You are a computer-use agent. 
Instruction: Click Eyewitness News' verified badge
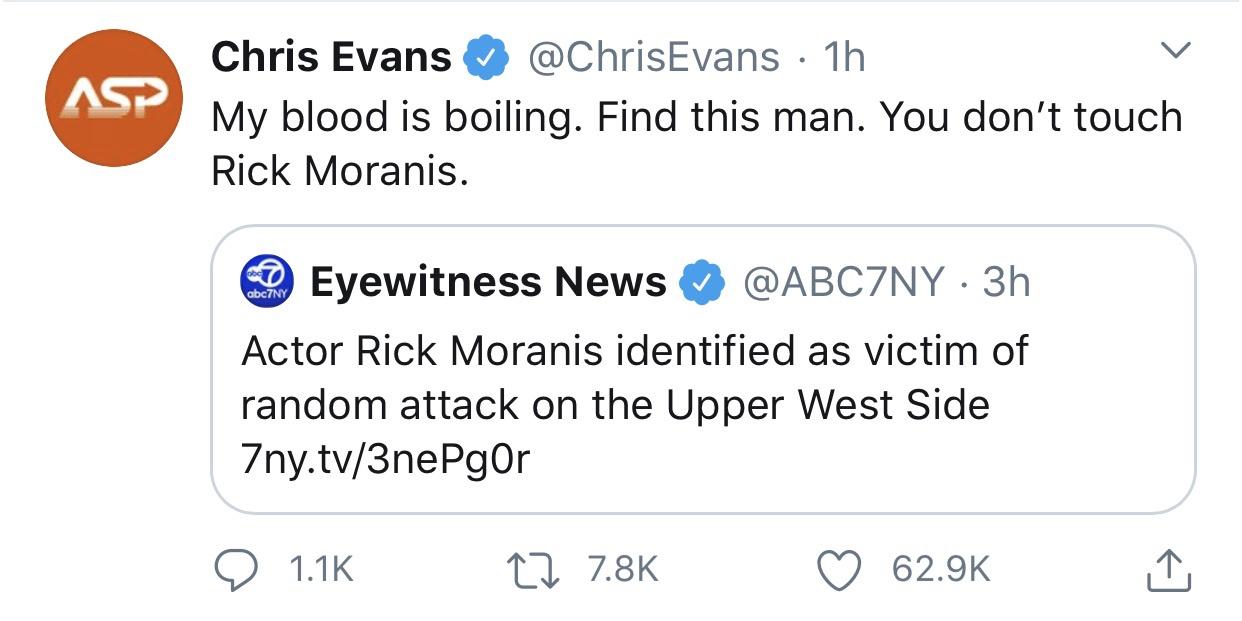coord(702,284)
